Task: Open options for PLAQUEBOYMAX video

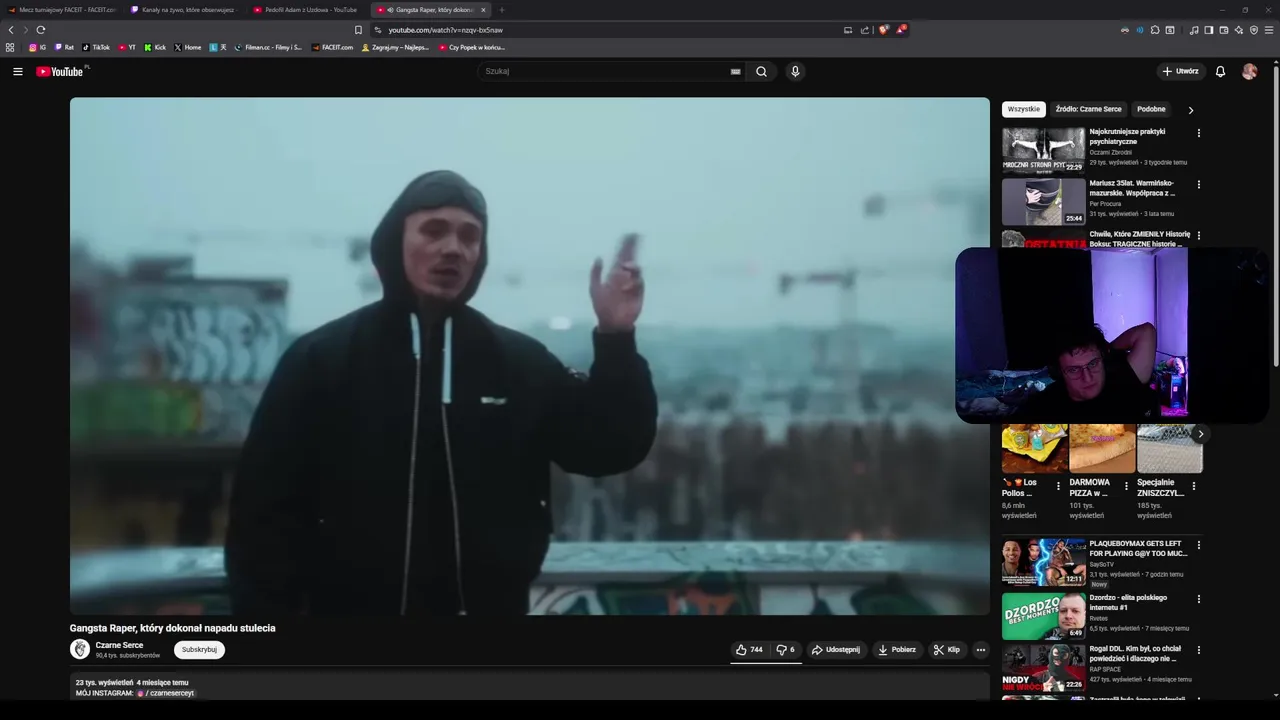Action: click(x=1198, y=545)
